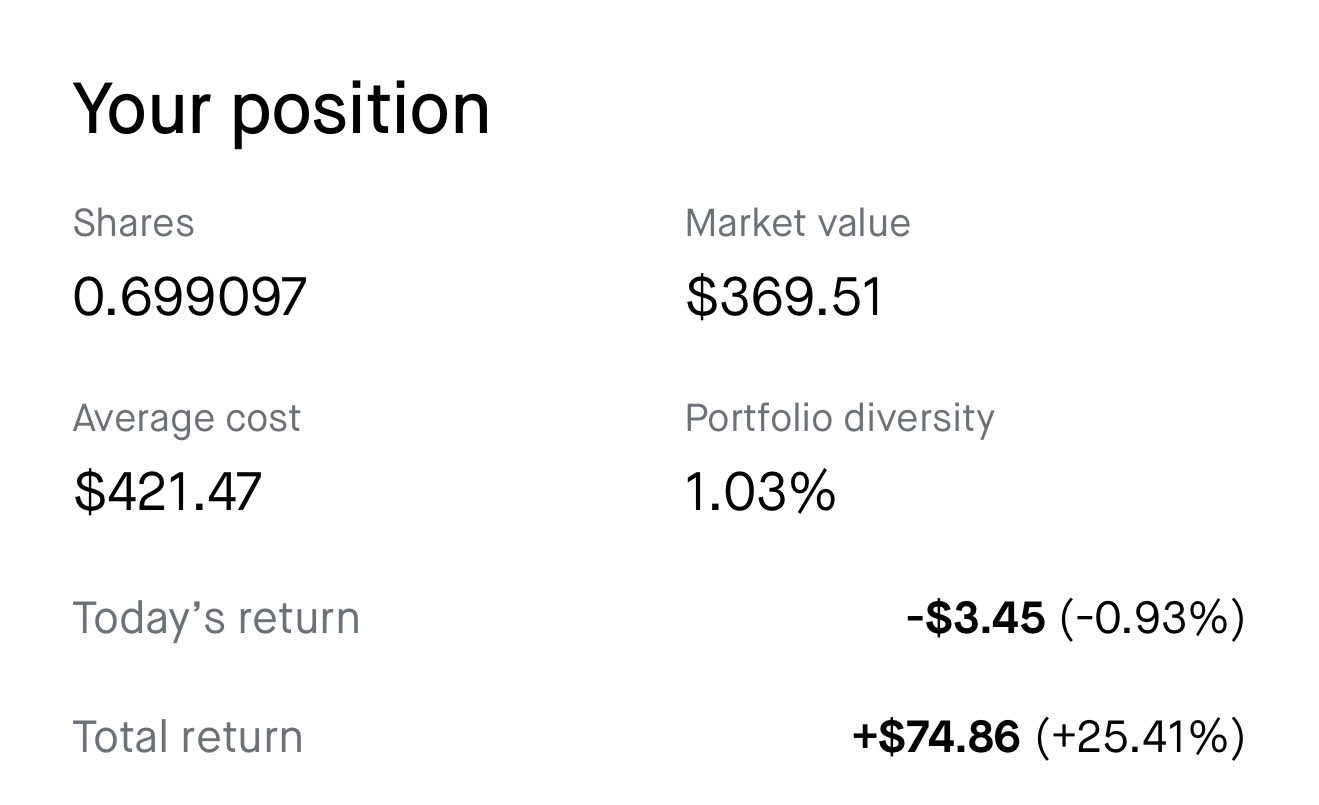Screen dimensions: 1319x805
Task: Open the Today's return row
Action: point(659,618)
